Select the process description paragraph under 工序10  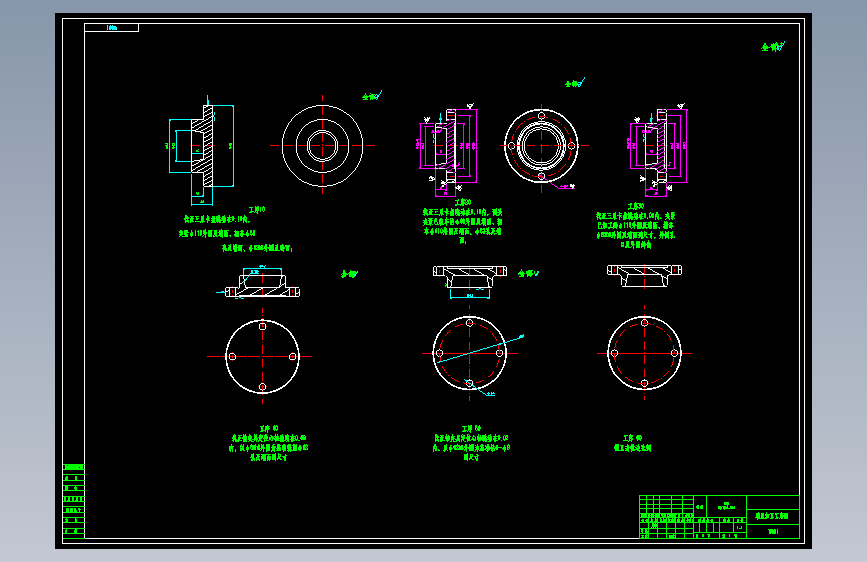236,234
